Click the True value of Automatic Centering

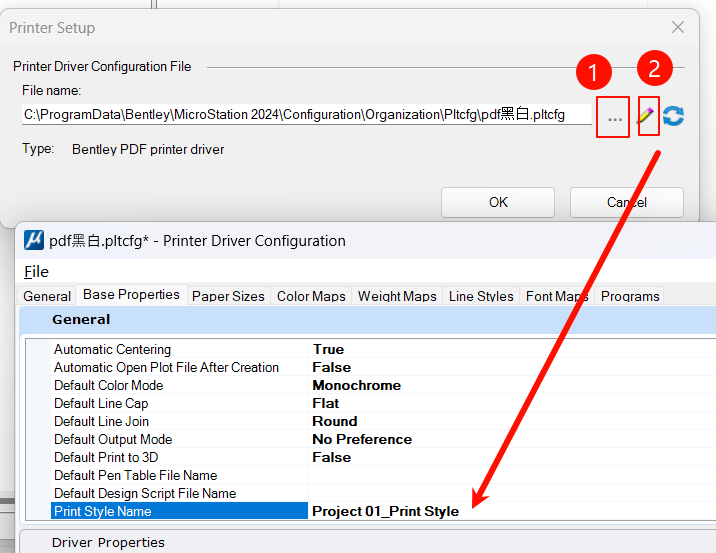click(x=328, y=349)
